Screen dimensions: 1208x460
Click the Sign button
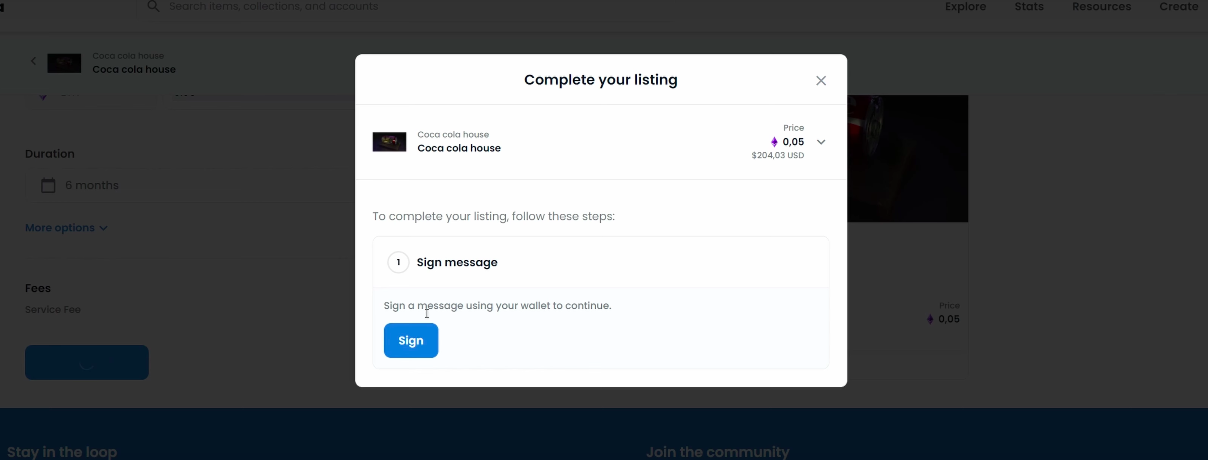(x=411, y=341)
